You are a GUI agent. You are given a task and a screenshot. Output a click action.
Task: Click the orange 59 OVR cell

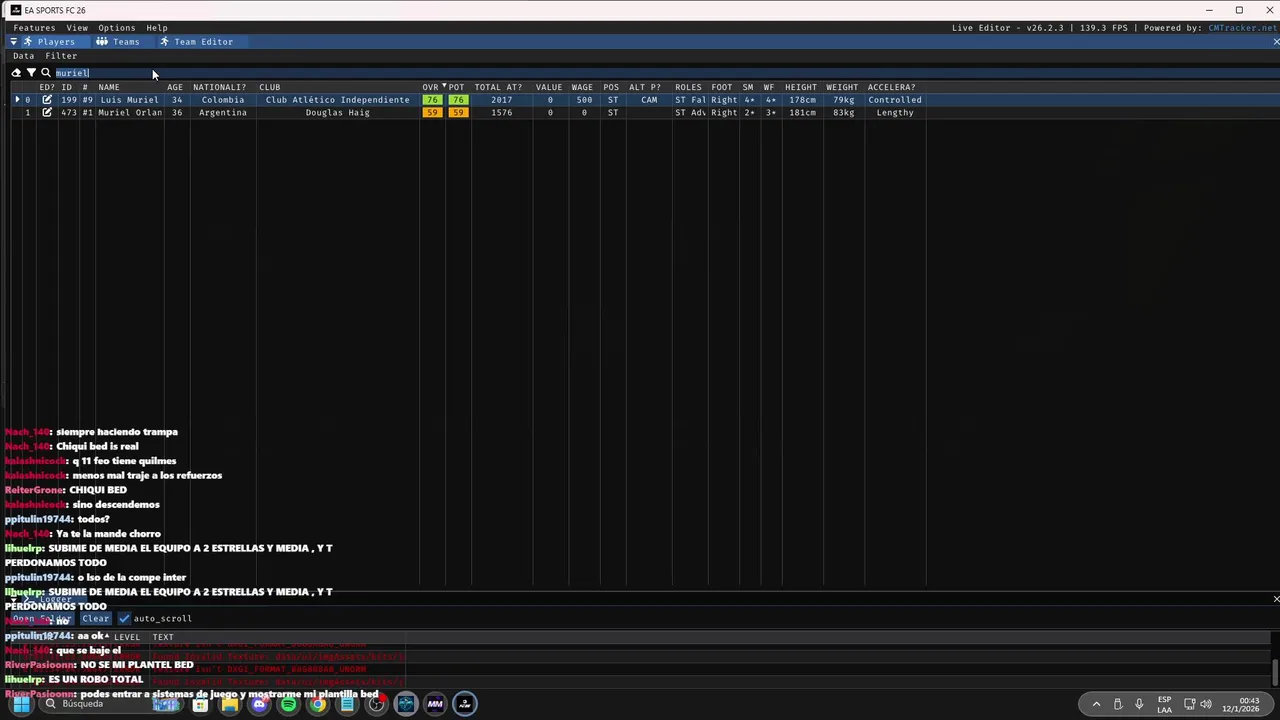click(432, 113)
